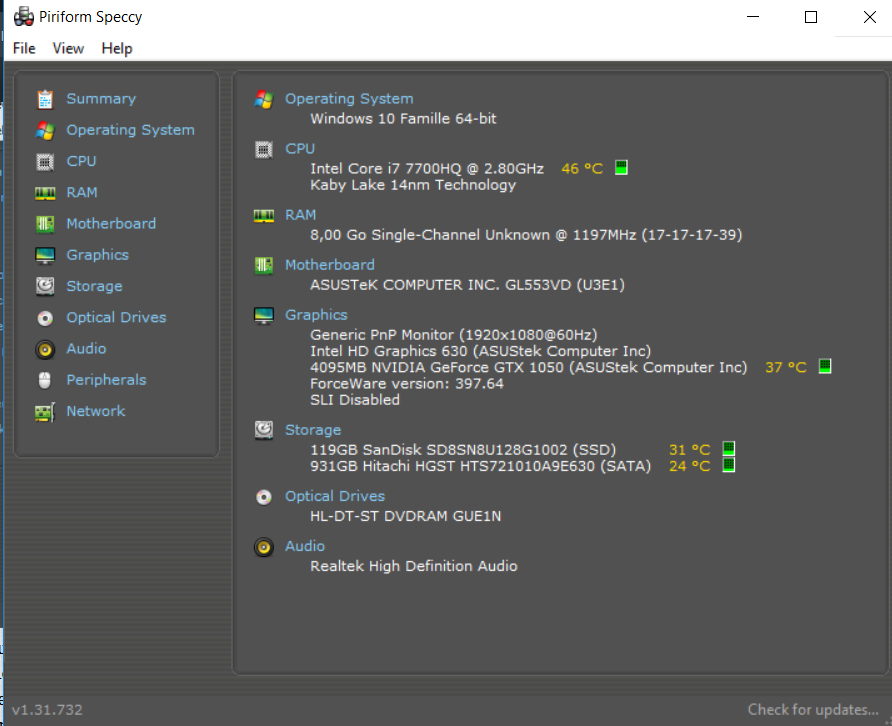Open the Network icon in sidebar

point(45,412)
